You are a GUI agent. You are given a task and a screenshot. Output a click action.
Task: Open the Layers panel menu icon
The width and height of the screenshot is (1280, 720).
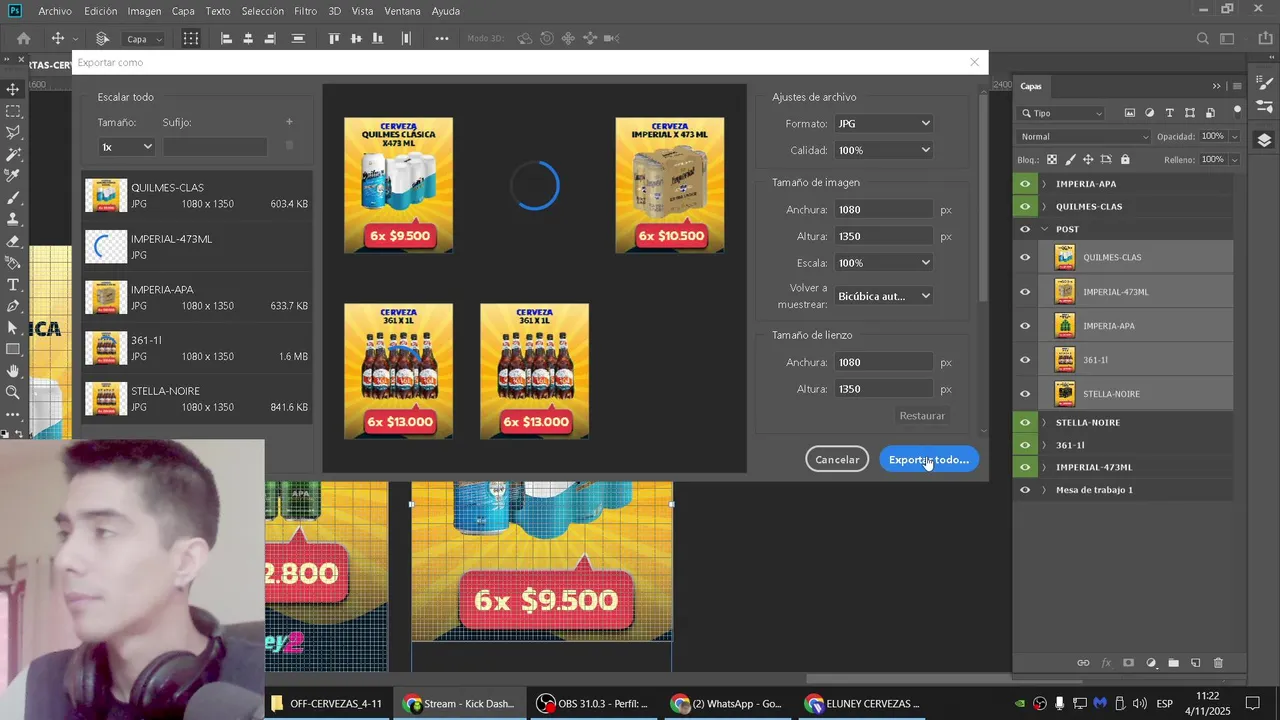click(1237, 86)
